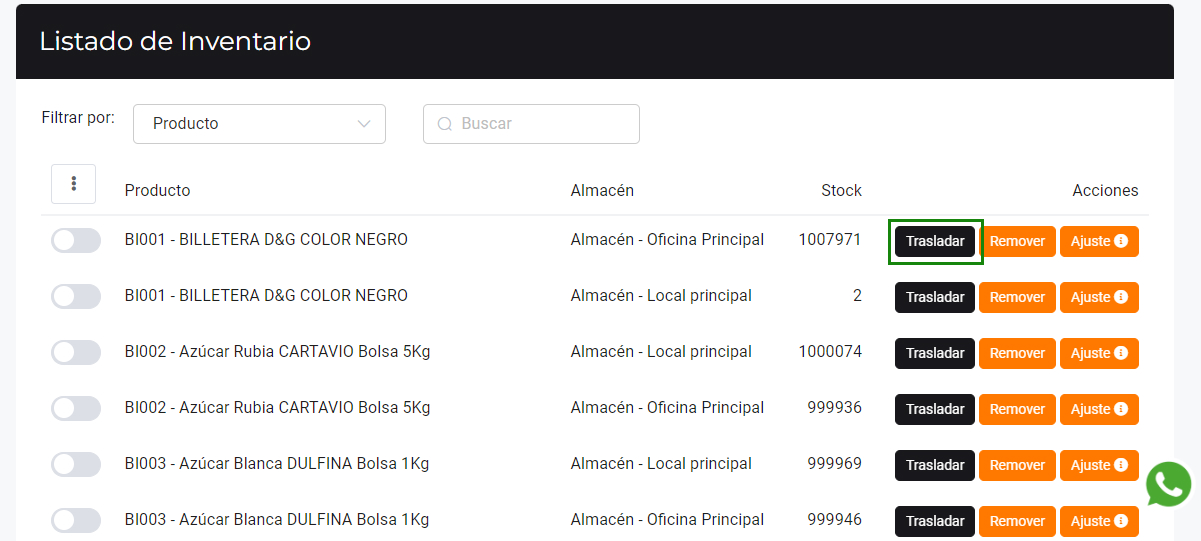Click Remover for Azúcar Rubia stock 999936
Viewport: 1201px width, 541px height.
(x=1017, y=409)
